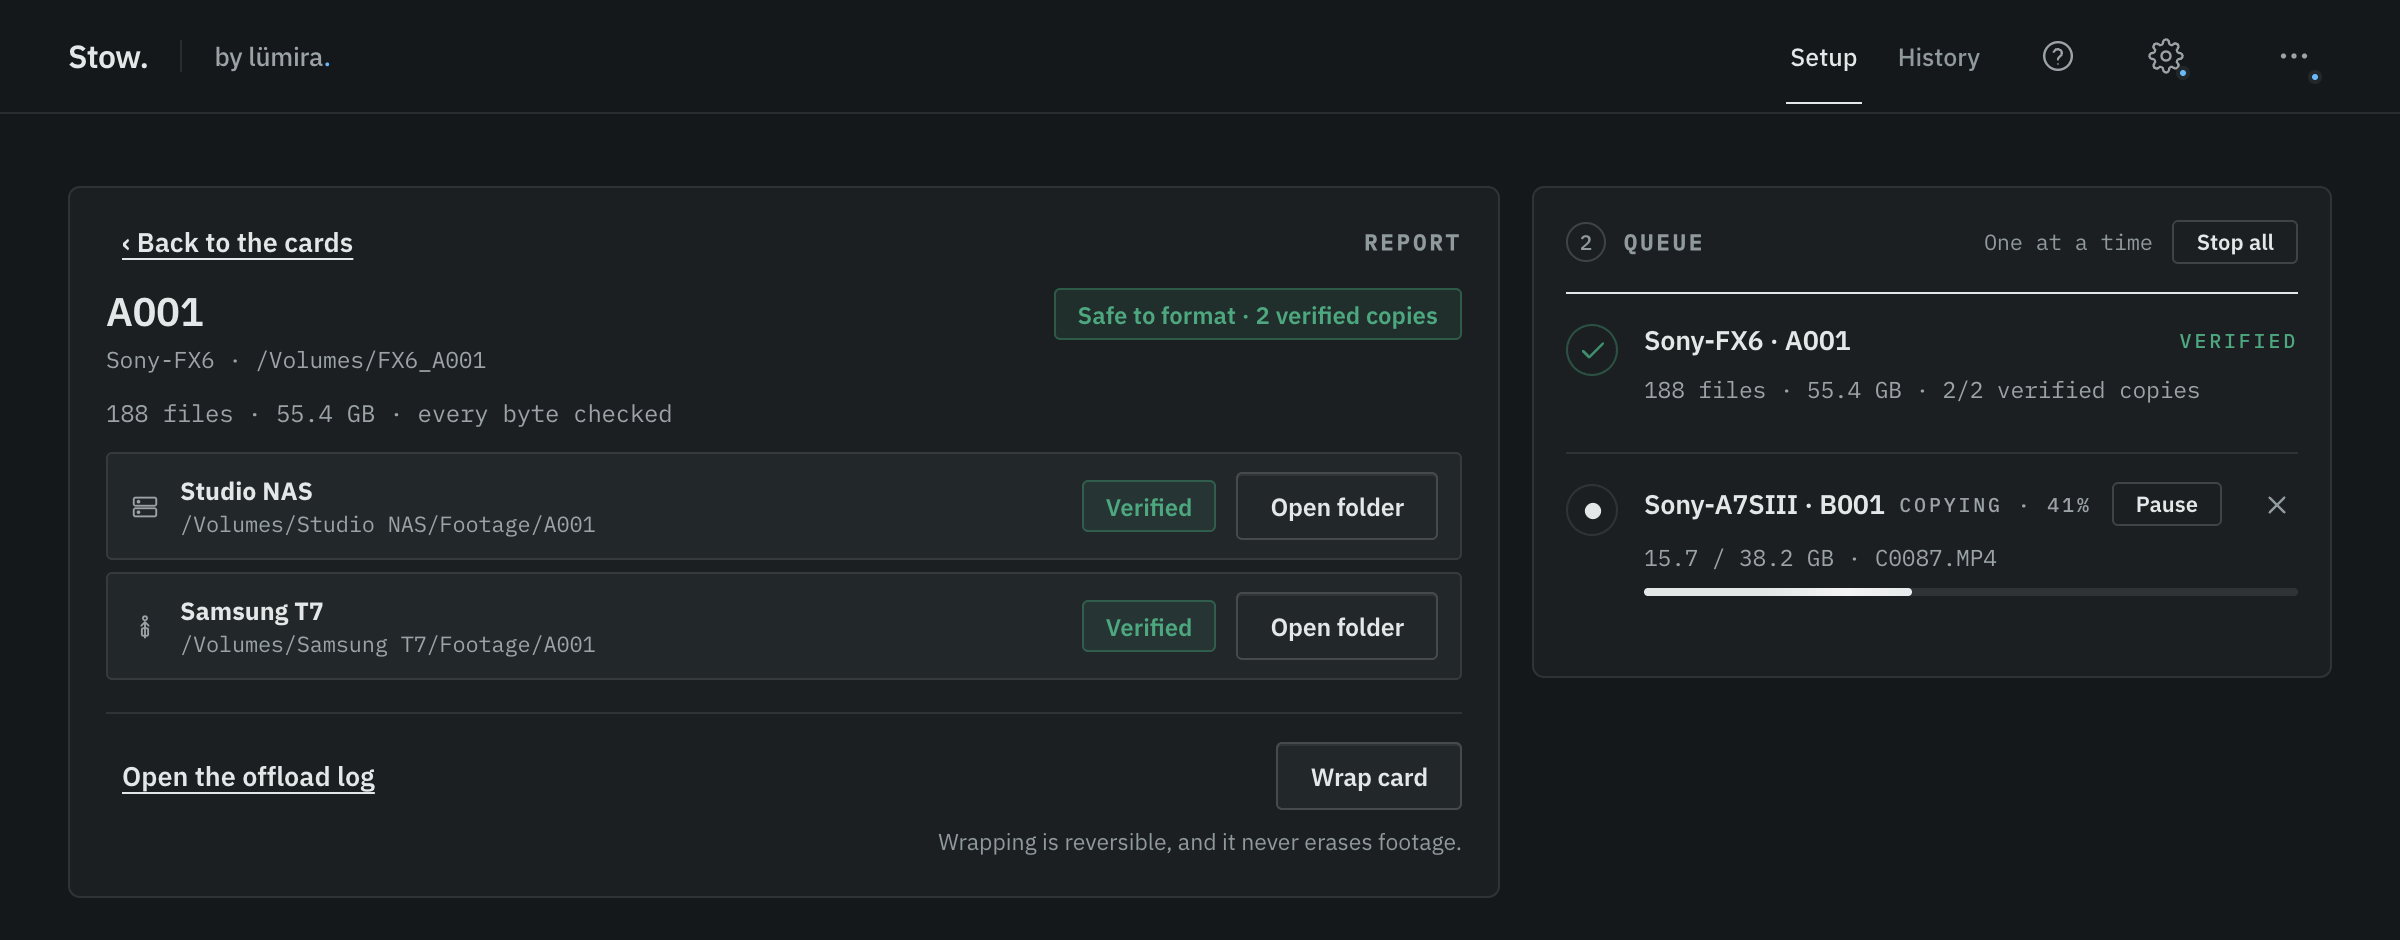Open the three-dot more menu

point(2293,56)
